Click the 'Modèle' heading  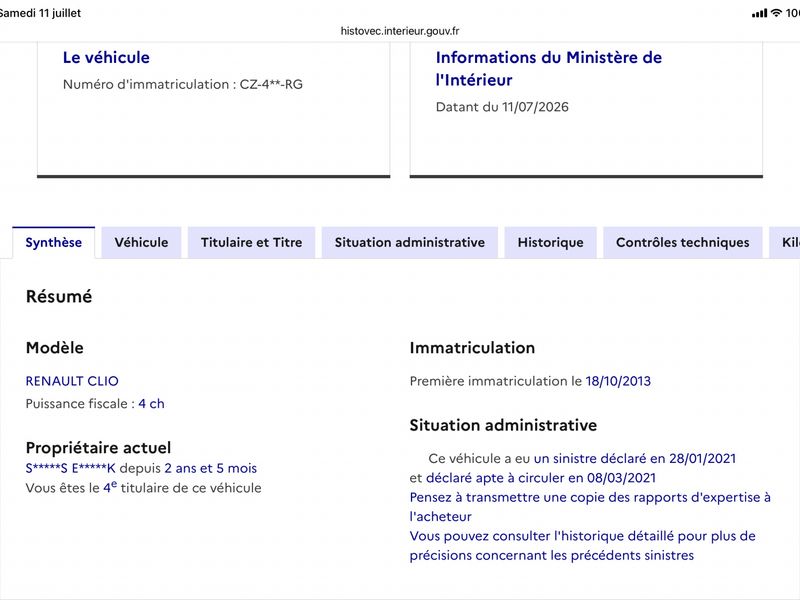click(x=55, y=347)
